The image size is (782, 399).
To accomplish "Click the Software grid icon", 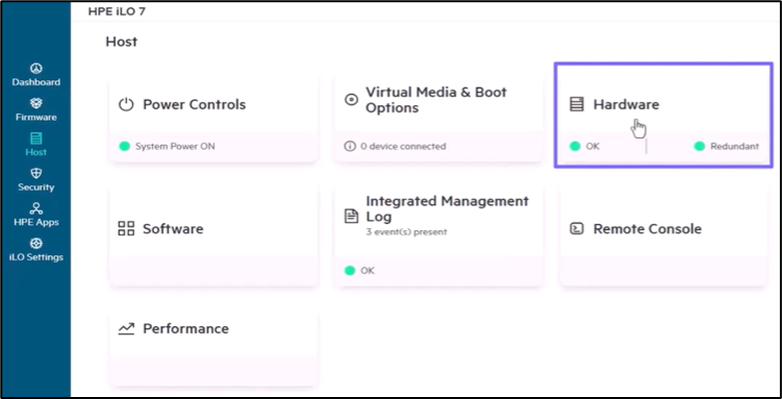I will click(x=126, y=228).
